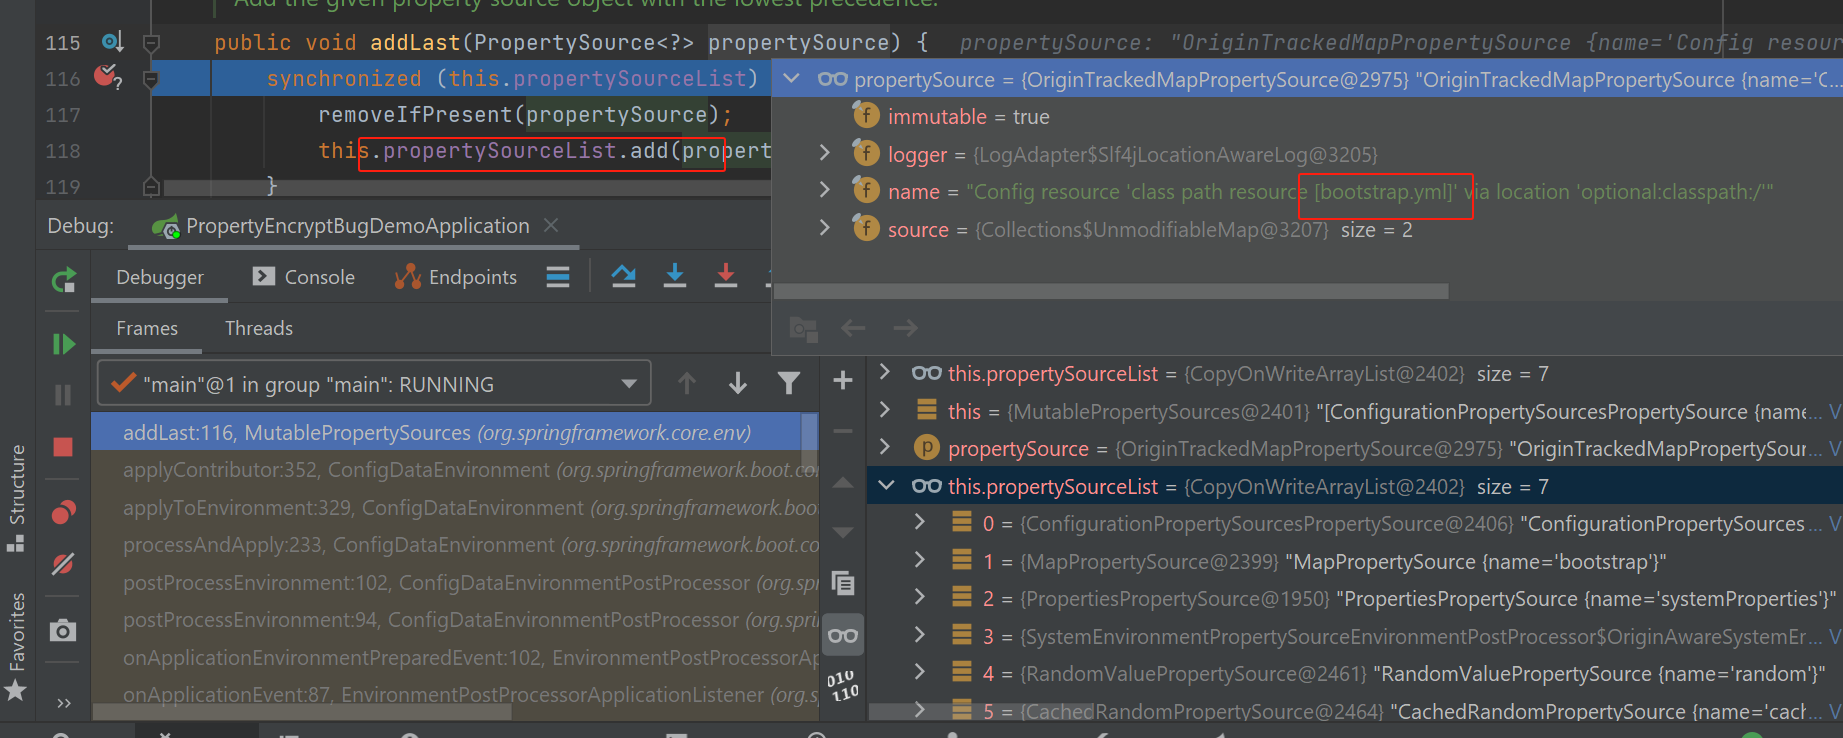
Task: Select the Threads tab
Action: [x=259, y=328]
